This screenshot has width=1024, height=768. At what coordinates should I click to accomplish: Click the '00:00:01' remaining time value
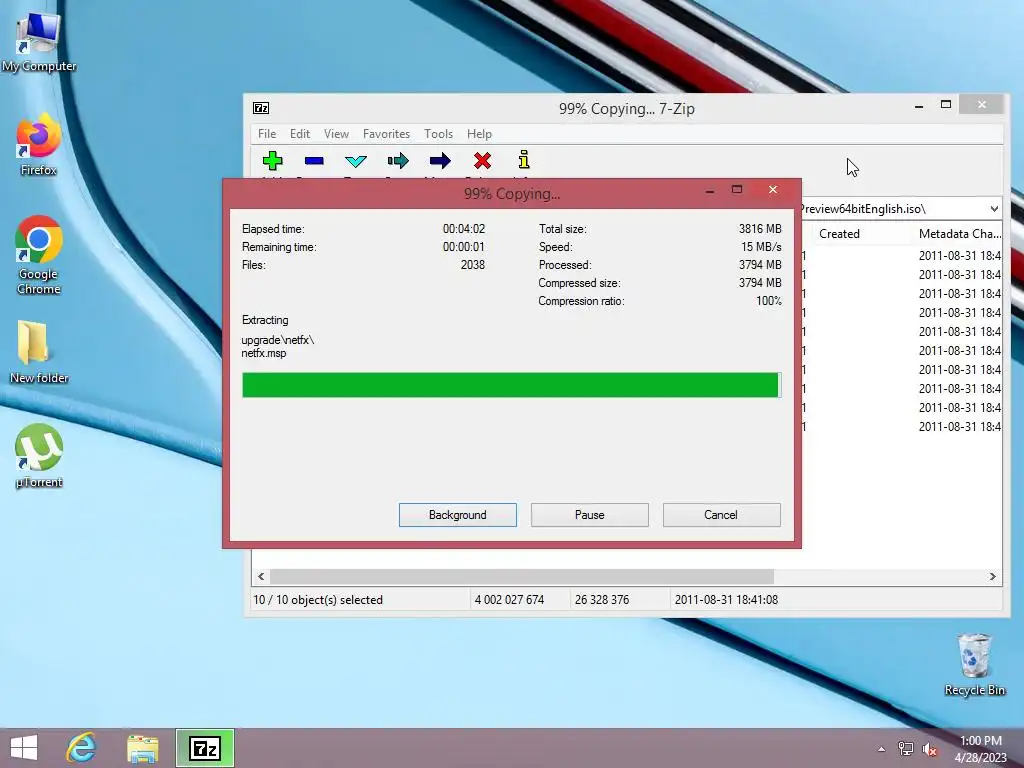pos(464,247)
